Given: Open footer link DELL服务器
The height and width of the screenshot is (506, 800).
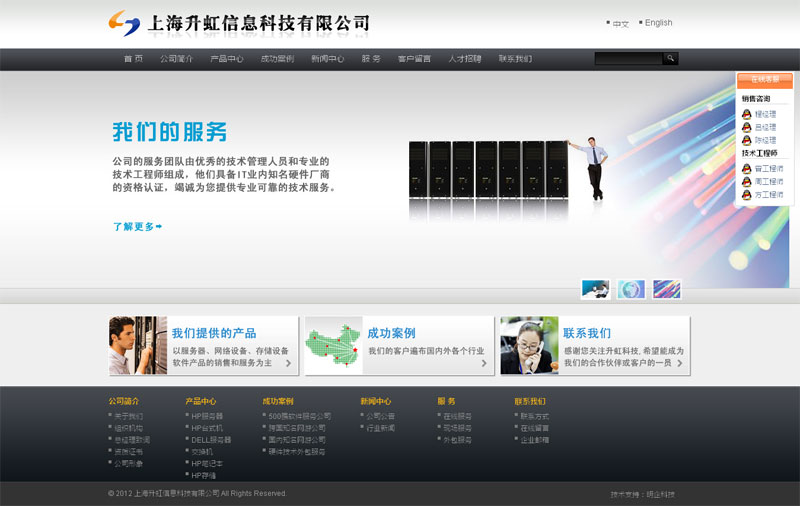Looking at the screenshot, I should click(211, 440).
